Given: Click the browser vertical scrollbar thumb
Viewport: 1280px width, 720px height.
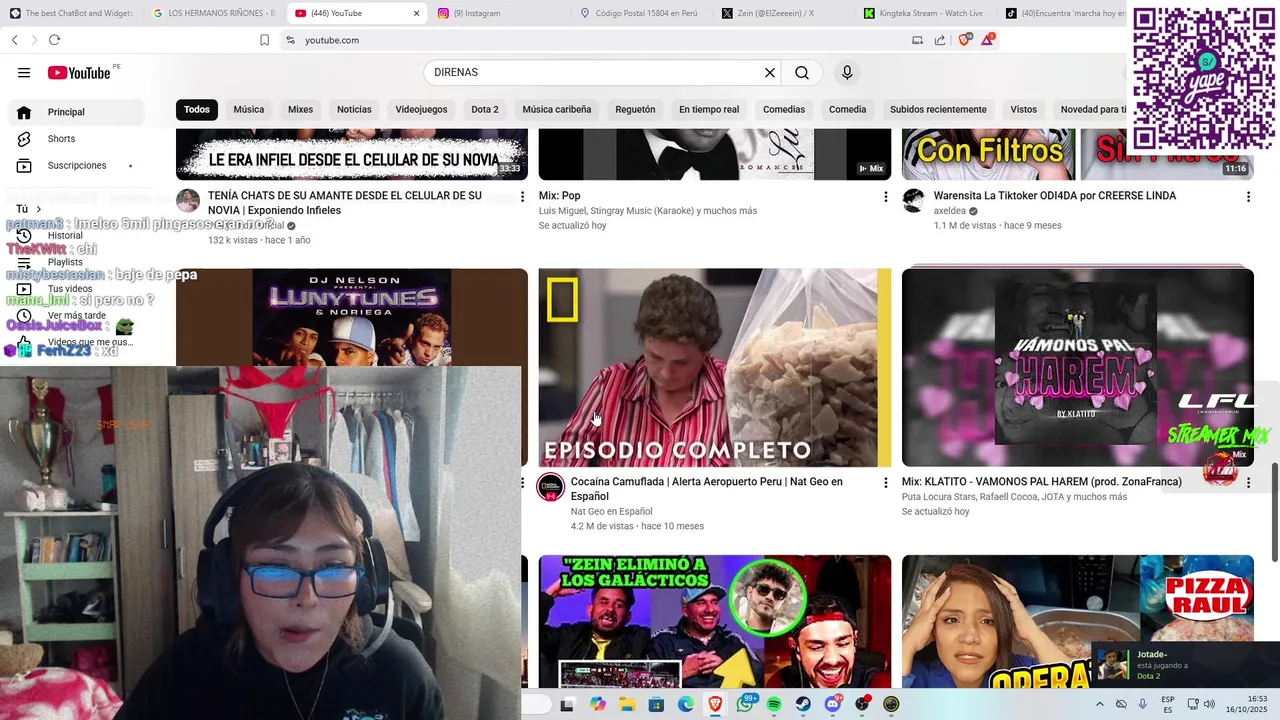Looking at the screenshot, I should pos(1274,512).
